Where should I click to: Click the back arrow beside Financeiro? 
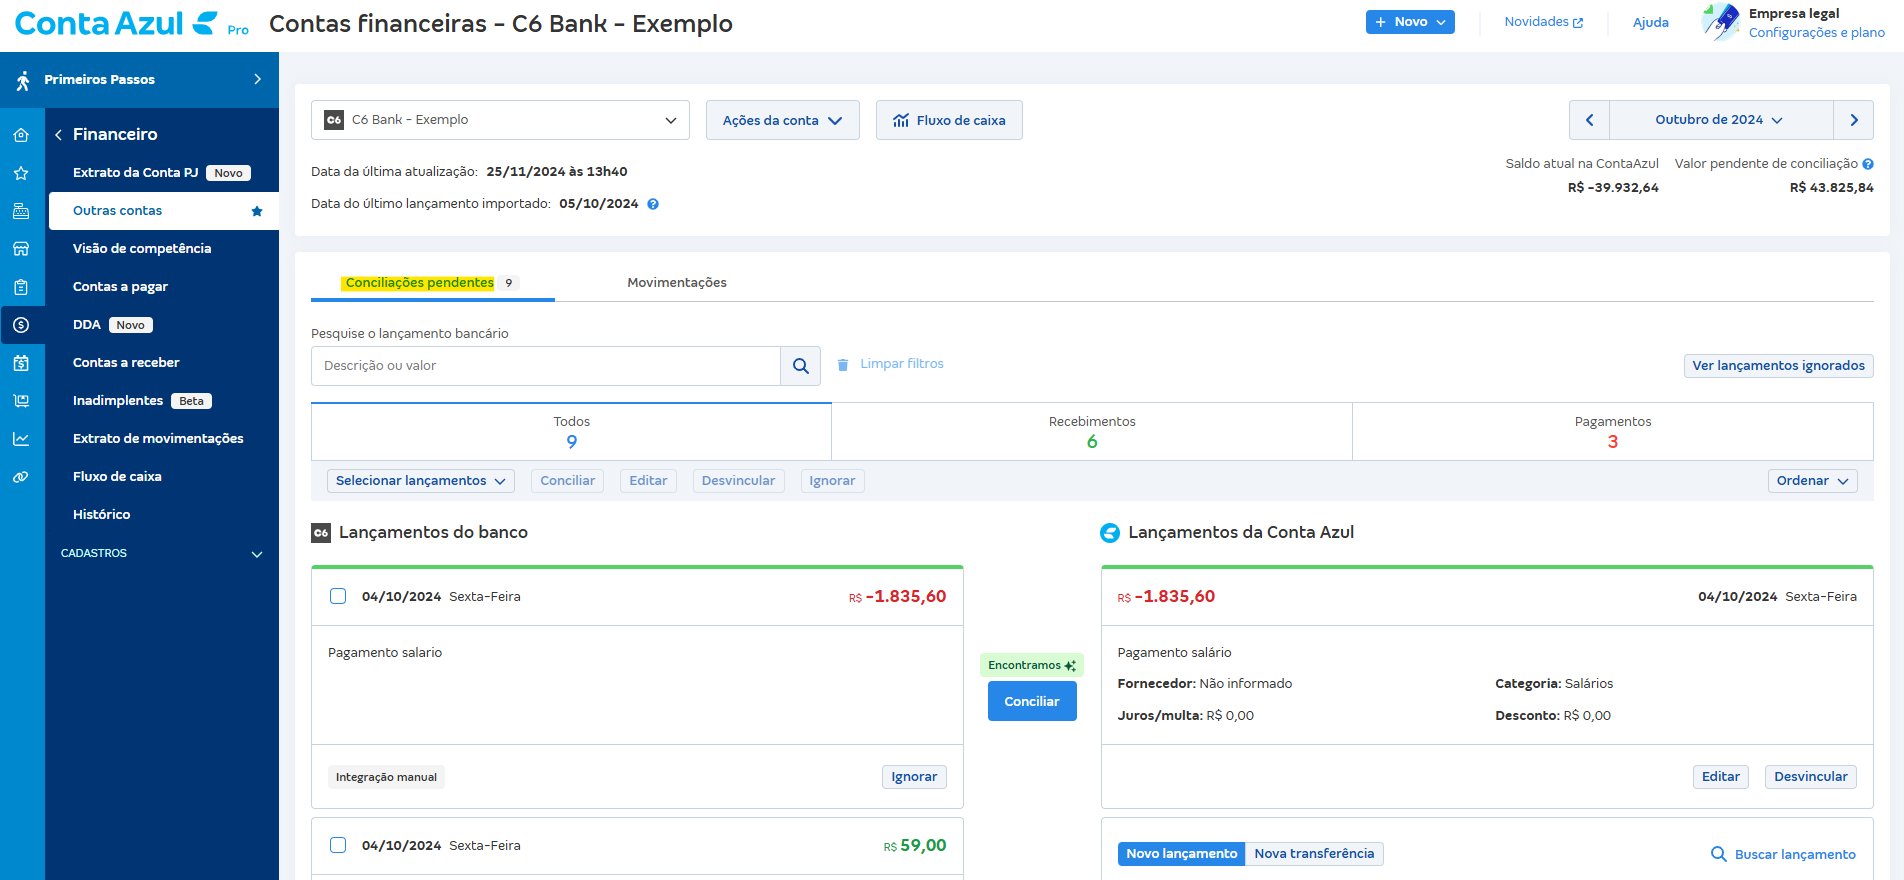tap(58, 134)
